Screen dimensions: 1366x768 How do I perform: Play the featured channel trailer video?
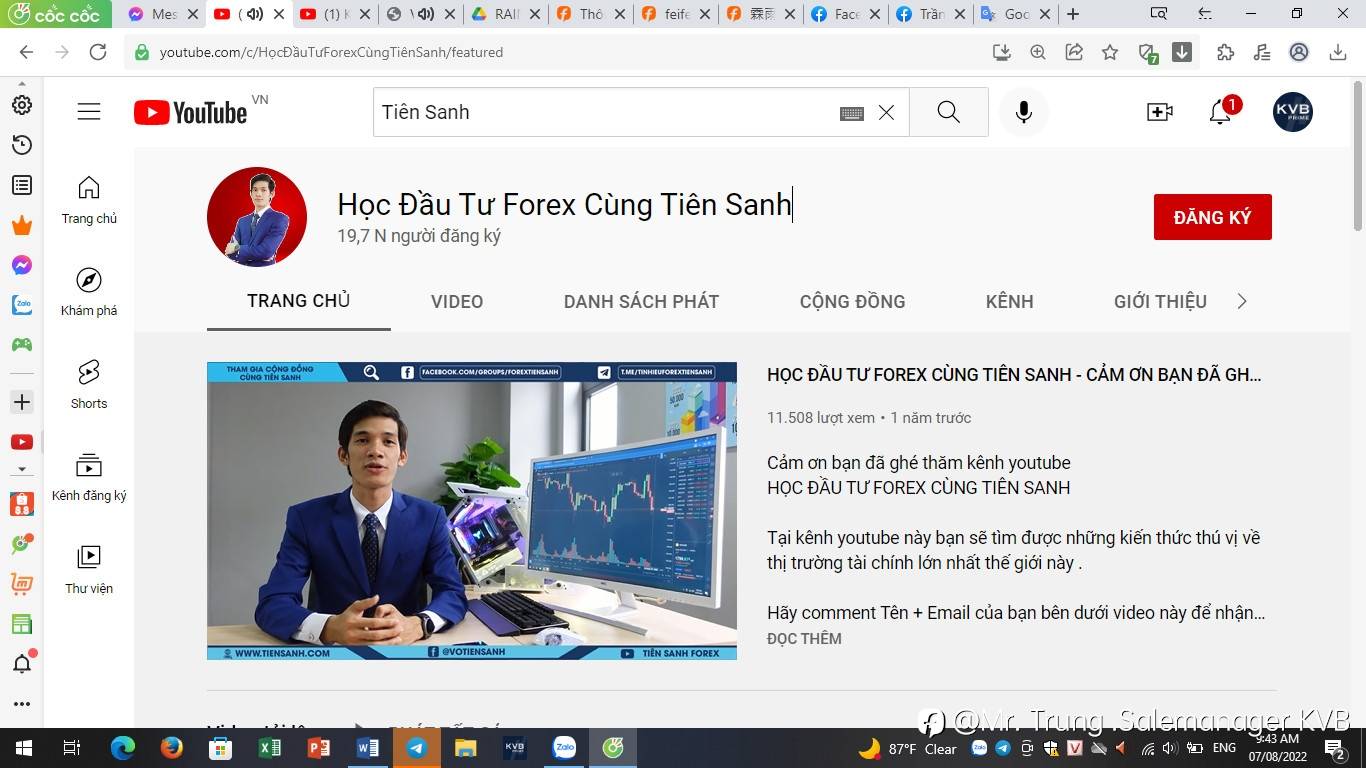tap(472, 511)
